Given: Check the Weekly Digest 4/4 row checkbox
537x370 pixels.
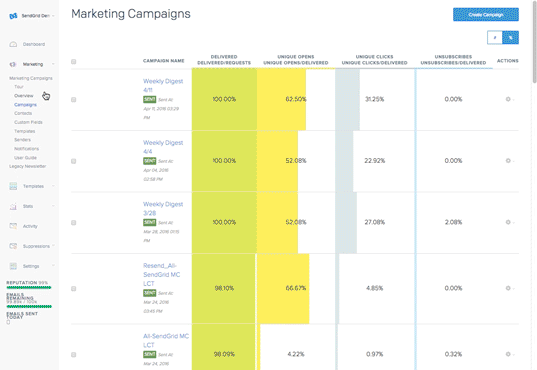Looking at the screenshot, I should [74, 161].
